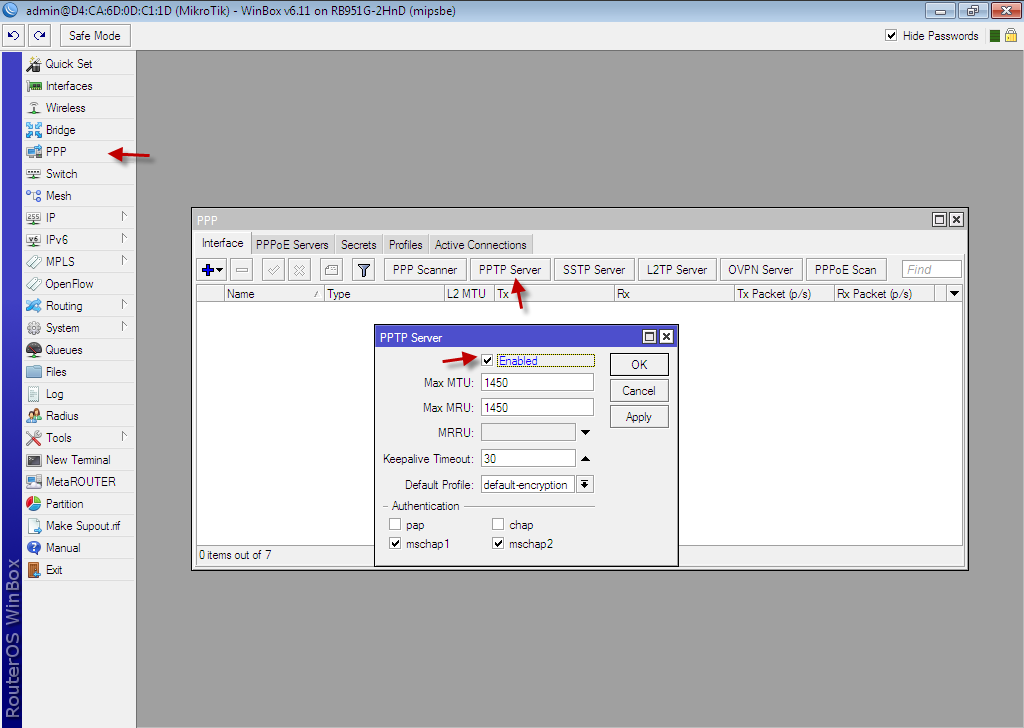1024x728 pixels.
Task: Expand the IPv6 submenu
Action: 124,238
